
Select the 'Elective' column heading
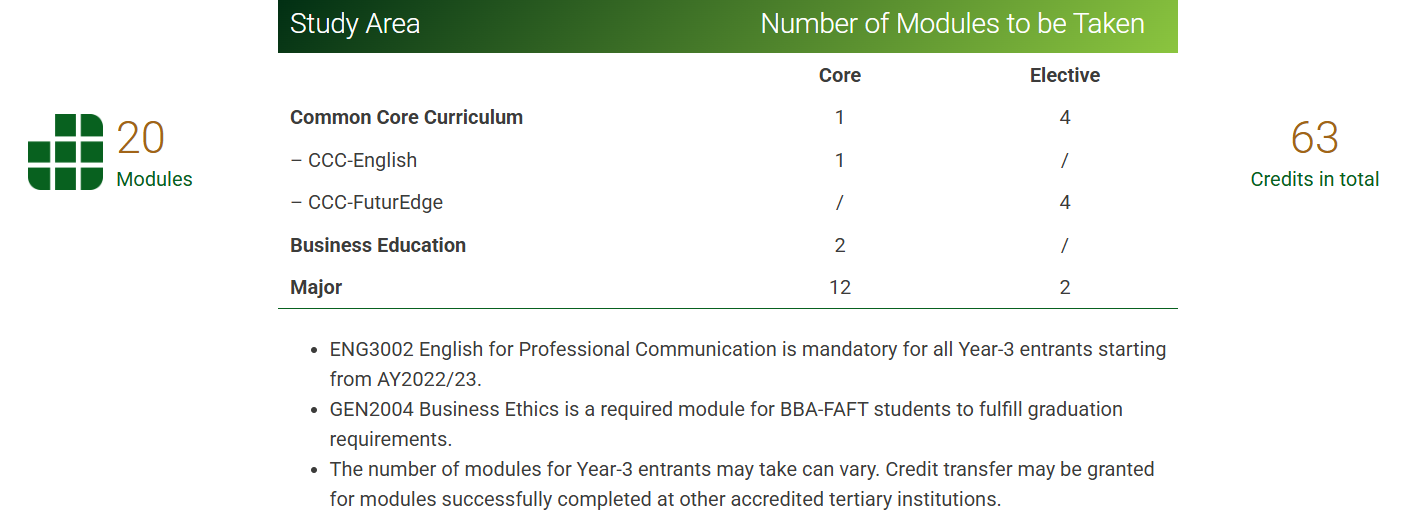tap(1065, 75)
